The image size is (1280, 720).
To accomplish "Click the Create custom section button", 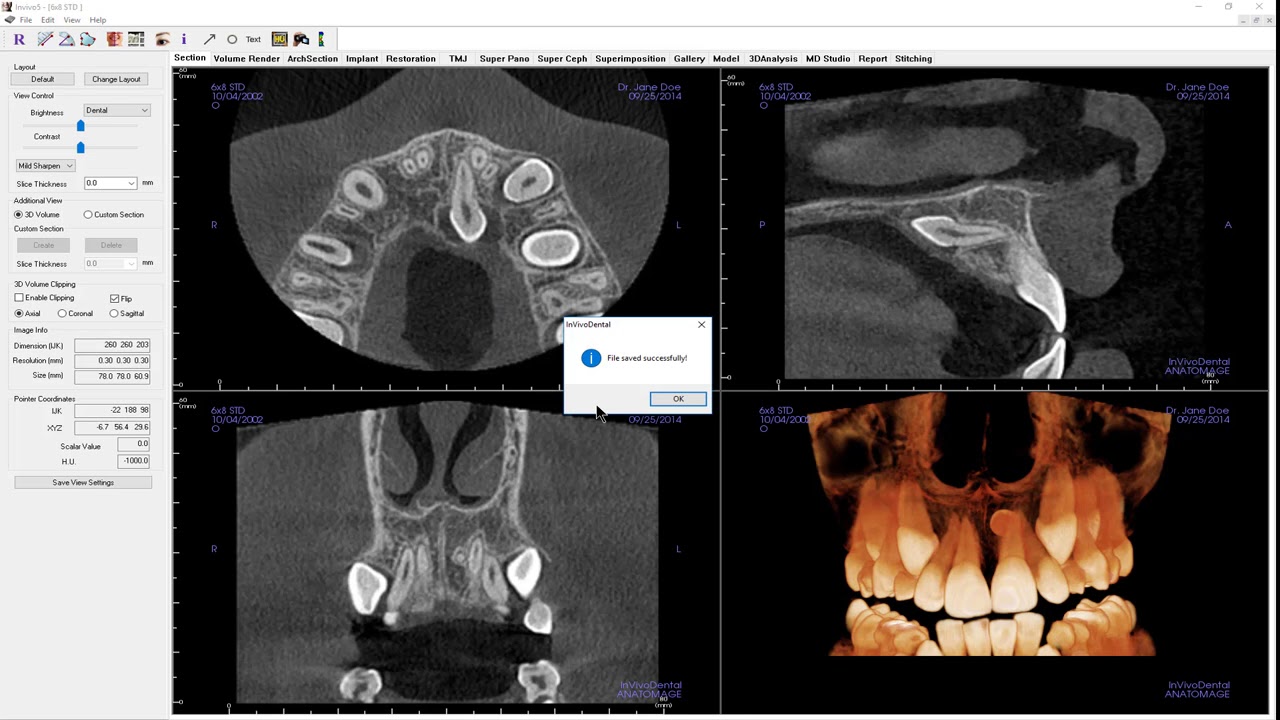I will tap(44, 245).
